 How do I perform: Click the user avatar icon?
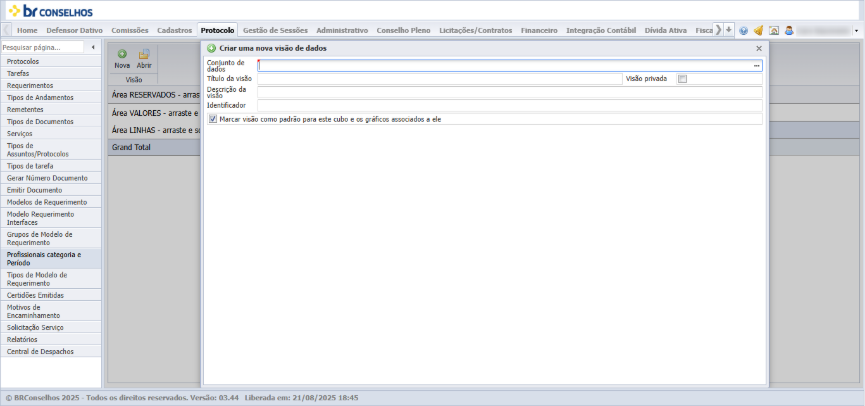click(789, 31)
